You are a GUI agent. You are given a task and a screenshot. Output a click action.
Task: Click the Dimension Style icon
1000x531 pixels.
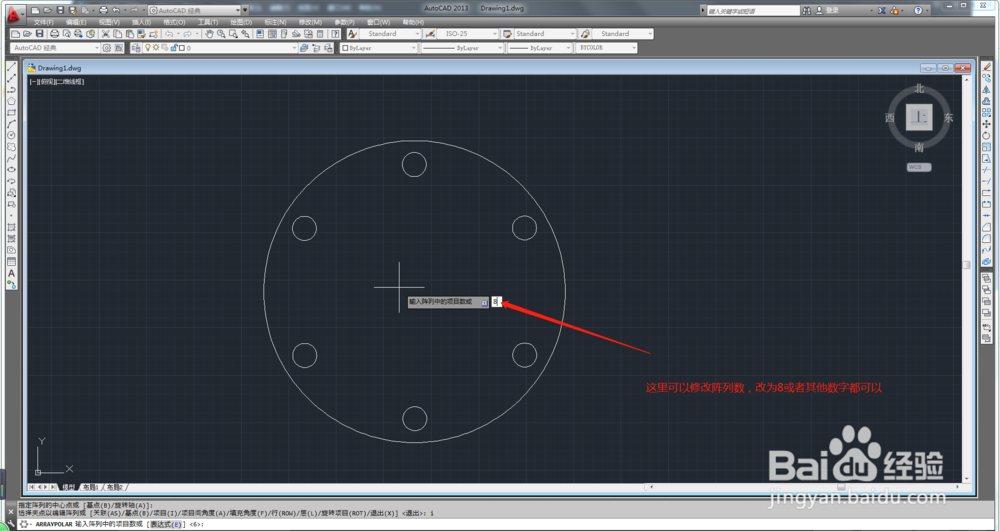point(430,34)
